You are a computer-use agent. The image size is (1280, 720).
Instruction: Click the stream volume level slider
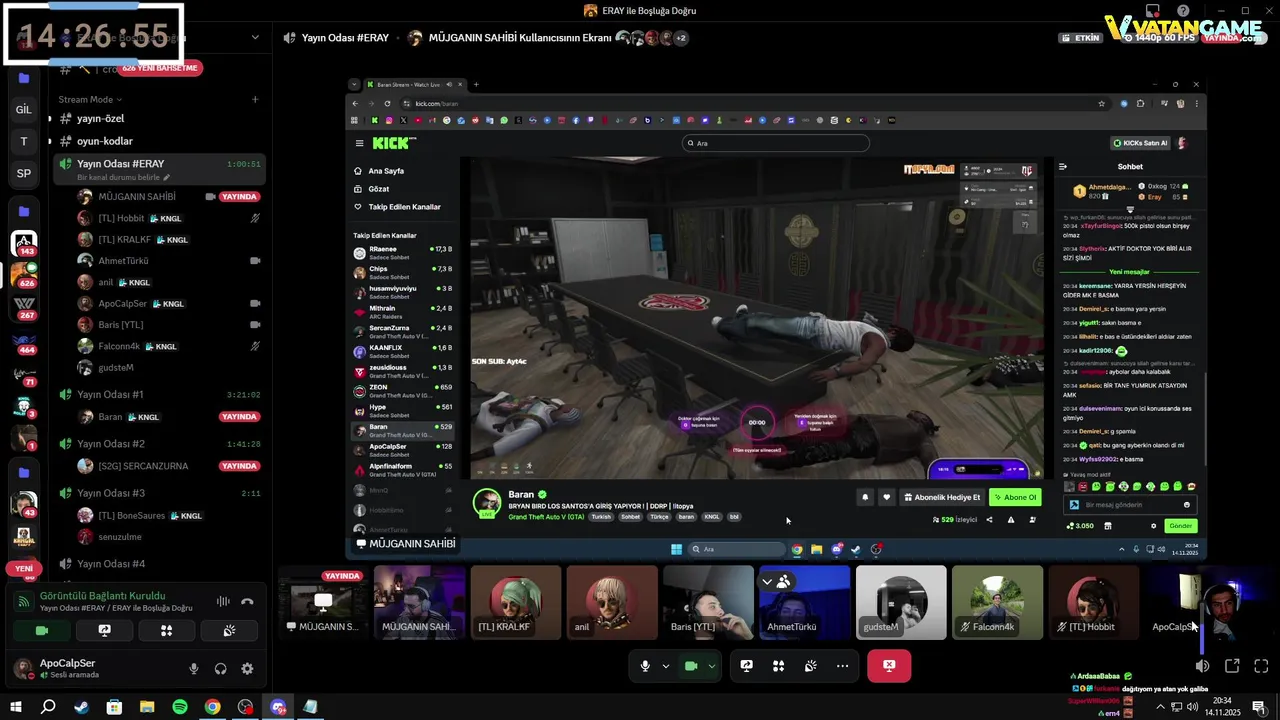pyautogui.click(x=1203, y=626)
